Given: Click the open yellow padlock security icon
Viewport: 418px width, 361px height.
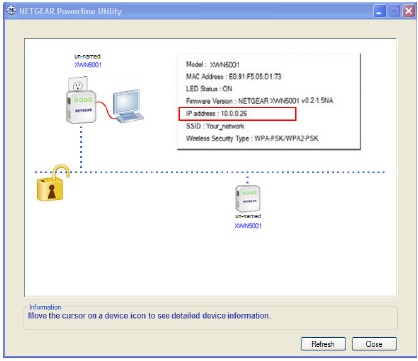Looking at the screenshot, I should tap(53, 183).
